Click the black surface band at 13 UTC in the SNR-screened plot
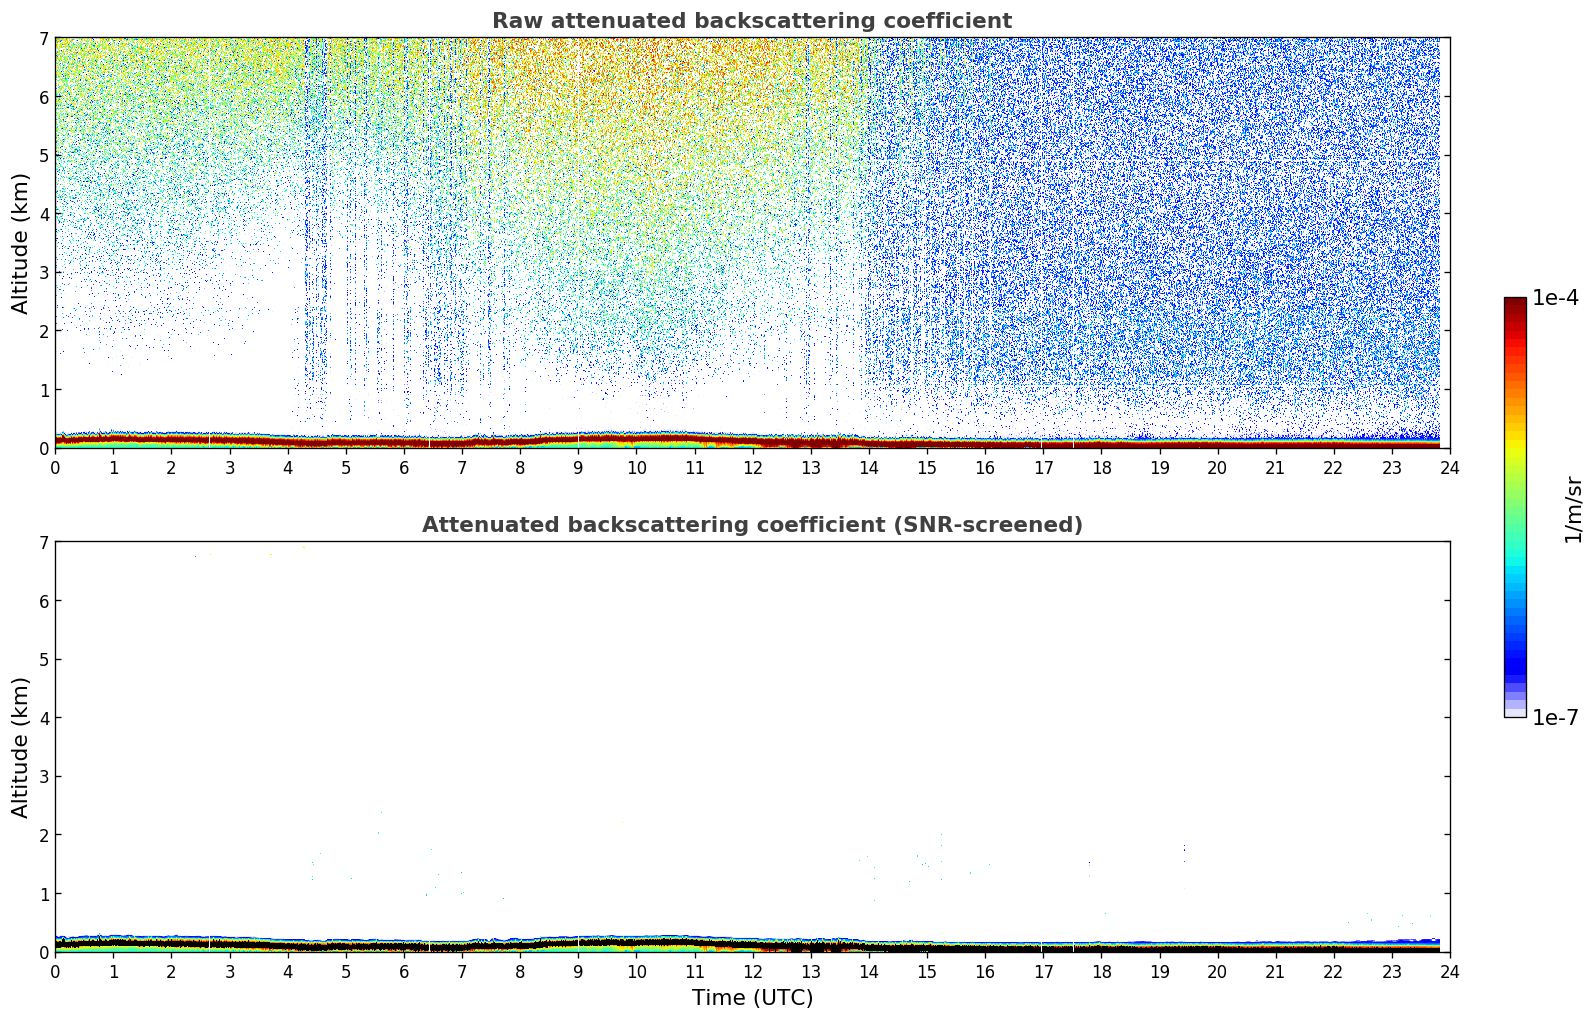The image size is (1595, 1020). (x=810, y=946)
